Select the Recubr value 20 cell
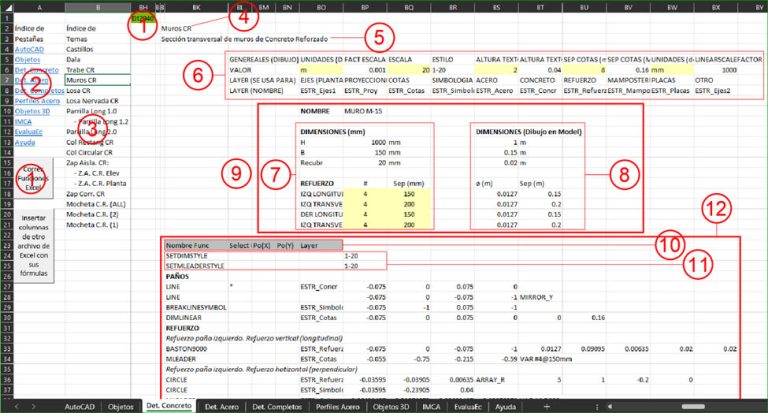 click(x=365, y=163)
